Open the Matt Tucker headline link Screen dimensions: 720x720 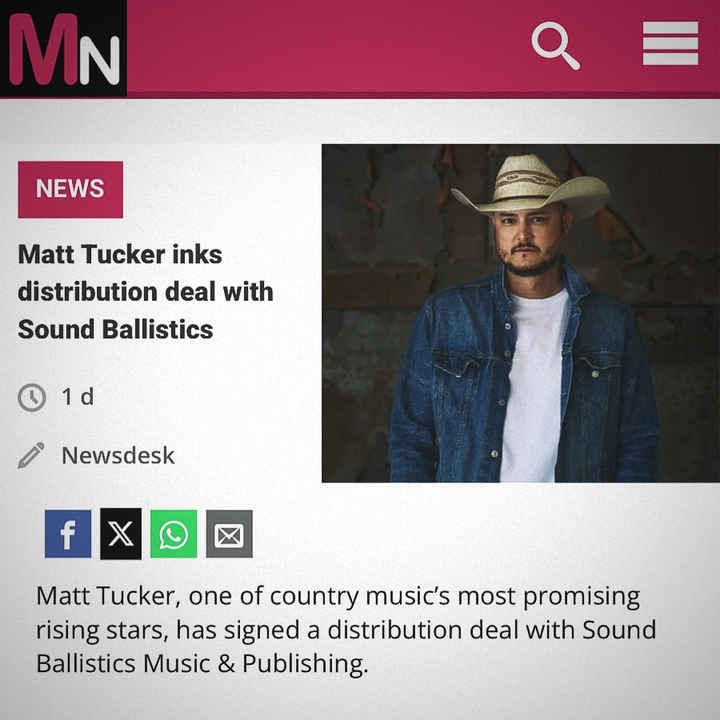(146, 292)
